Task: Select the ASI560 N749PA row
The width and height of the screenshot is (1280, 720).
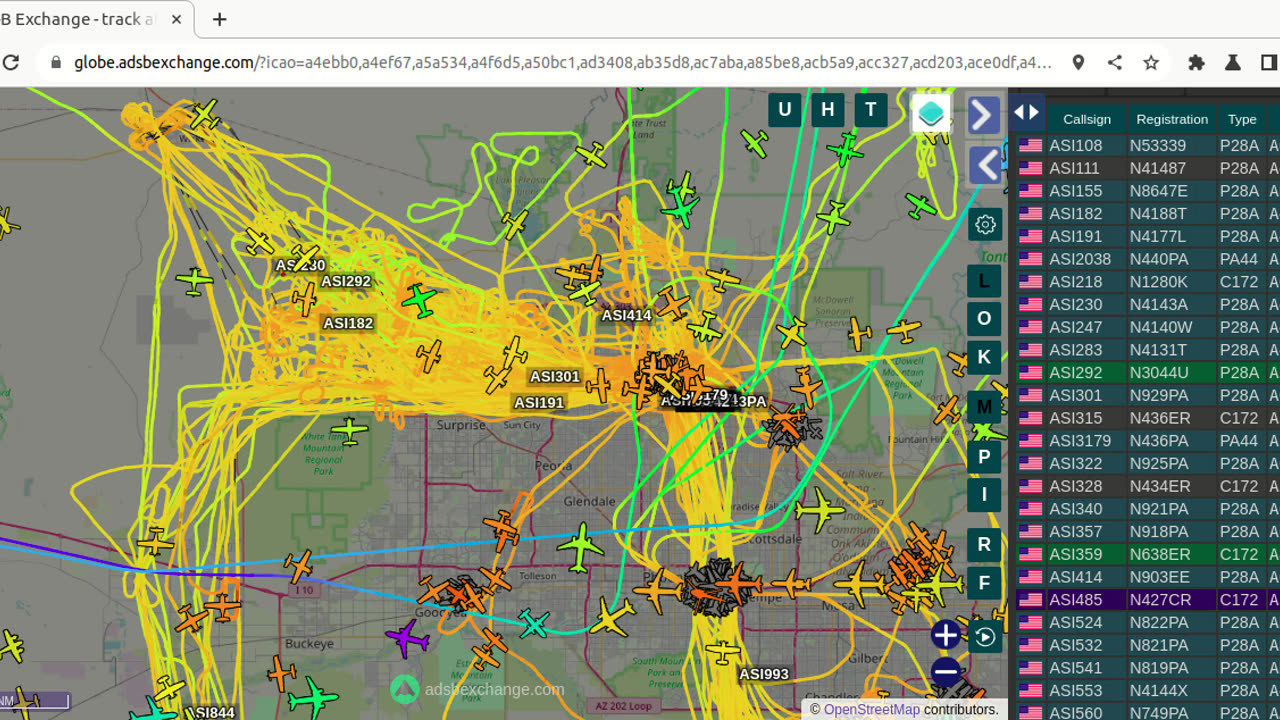Action: pyautogui.click(x=1147, y=712)
